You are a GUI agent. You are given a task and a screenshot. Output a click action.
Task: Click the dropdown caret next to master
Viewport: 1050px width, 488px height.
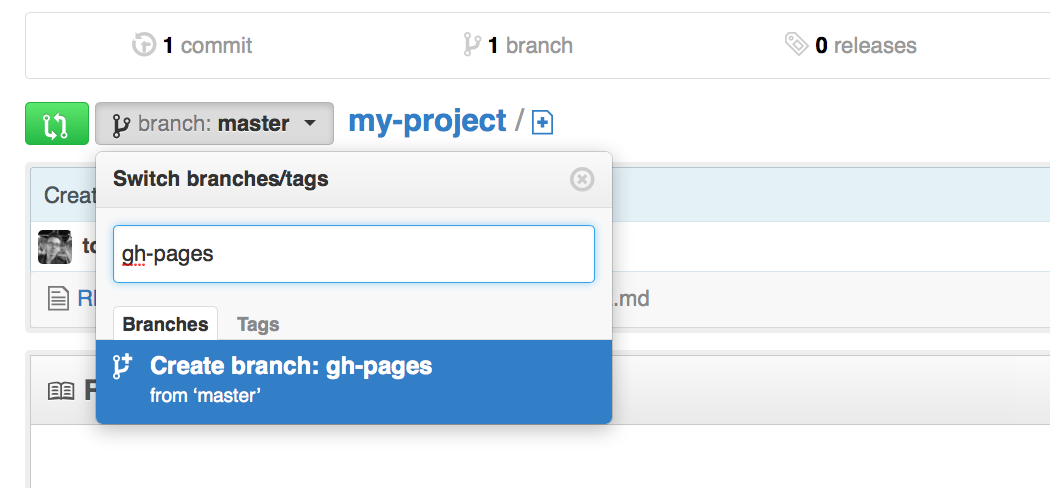pyautogui.click(x=309, y=123)
